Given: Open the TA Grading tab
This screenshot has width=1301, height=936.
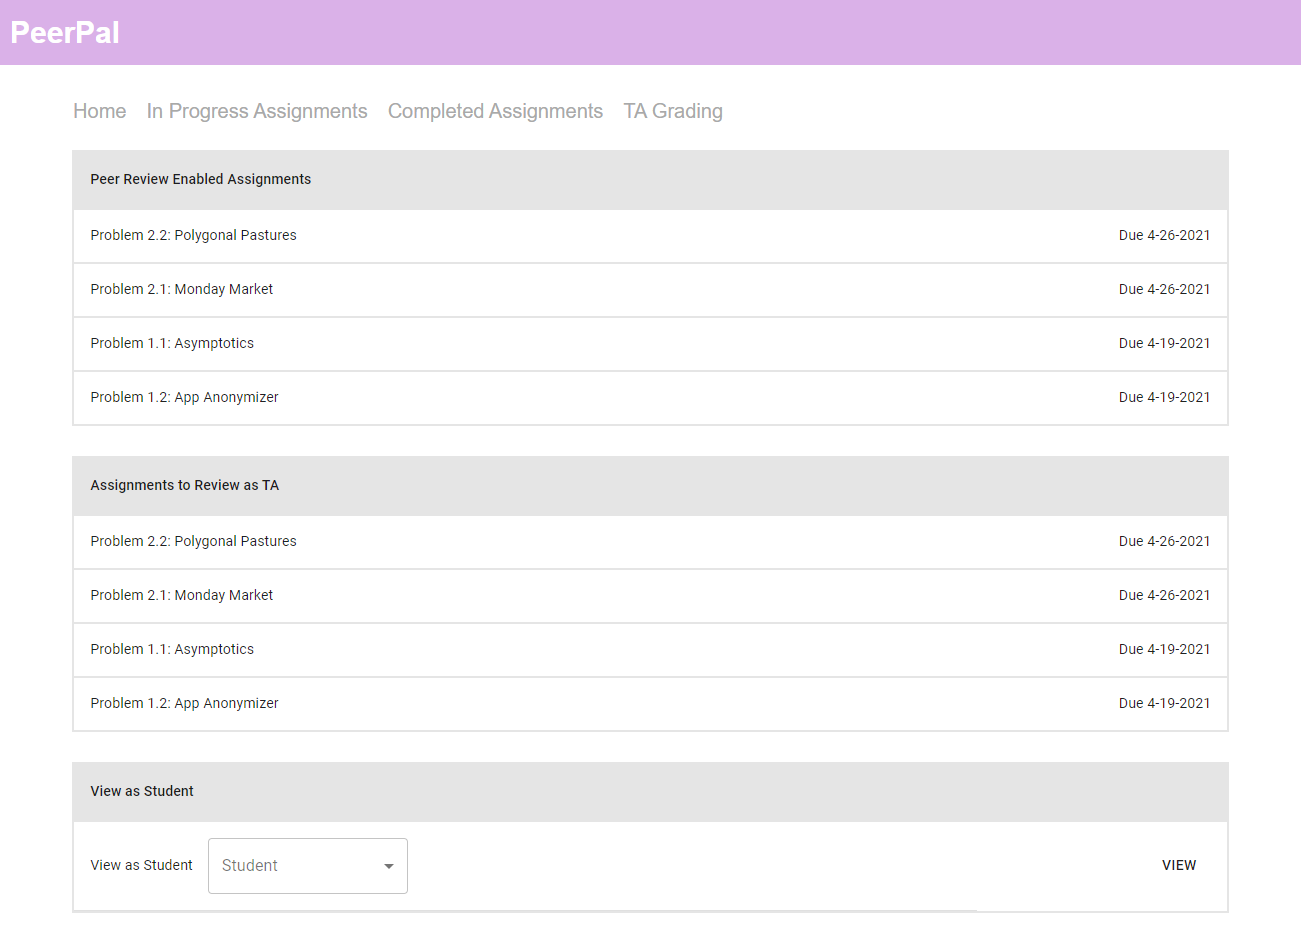Looking at the screenshot, I should [x=673, y=111].
